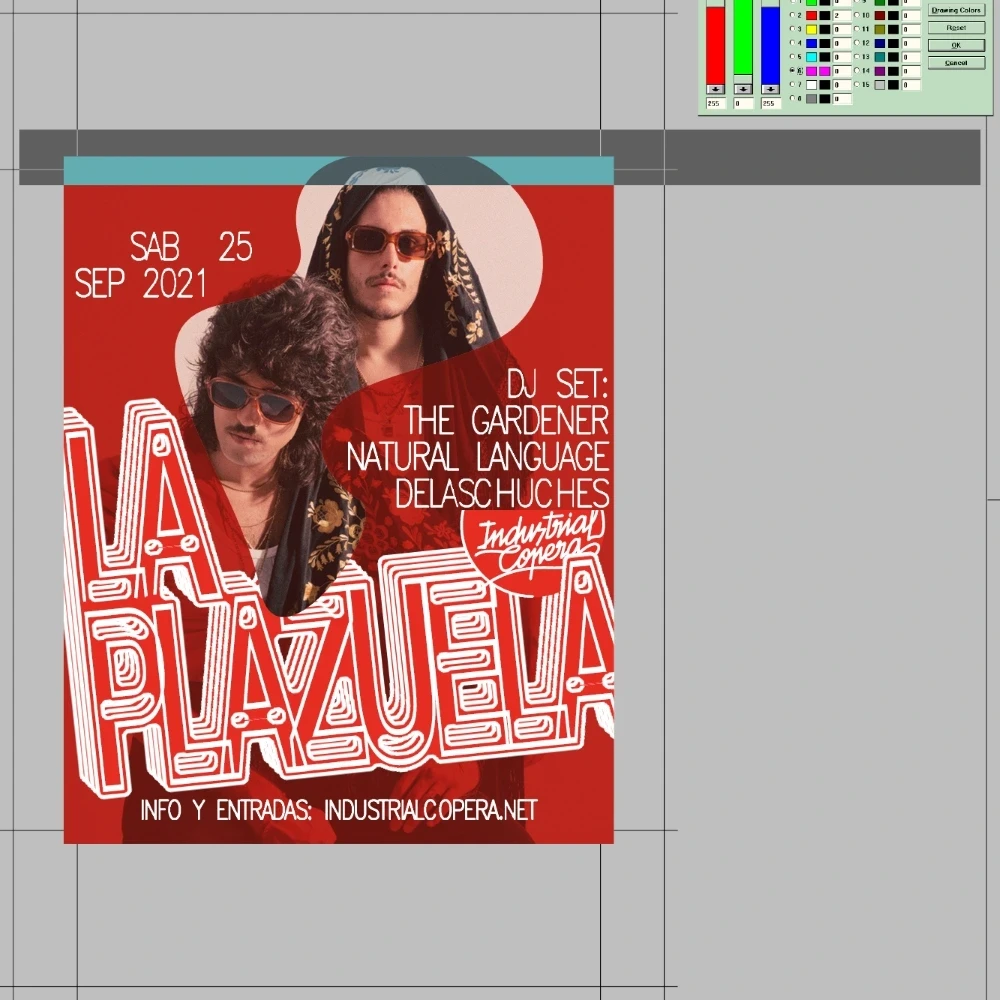Click the black swatch in row 7
Viewport: 1000px width, 1000px height.
825,85
